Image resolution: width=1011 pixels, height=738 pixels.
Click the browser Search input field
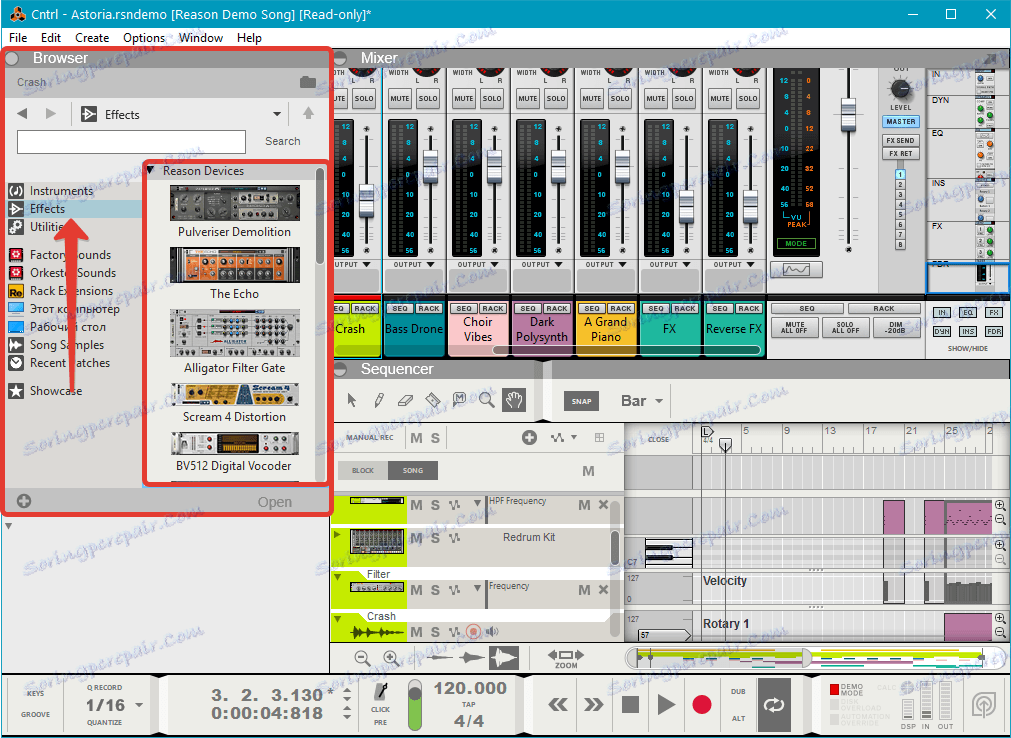(131, 141)
